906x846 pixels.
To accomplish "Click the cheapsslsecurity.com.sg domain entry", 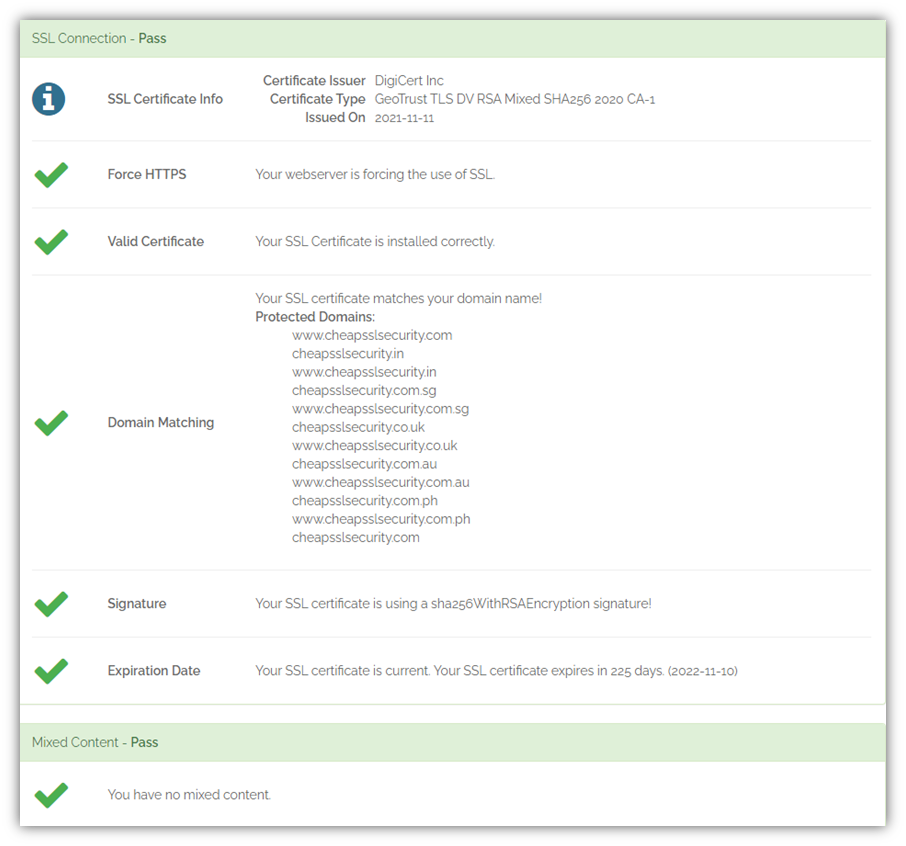I will pyautogui.click(x=364, y=391).
